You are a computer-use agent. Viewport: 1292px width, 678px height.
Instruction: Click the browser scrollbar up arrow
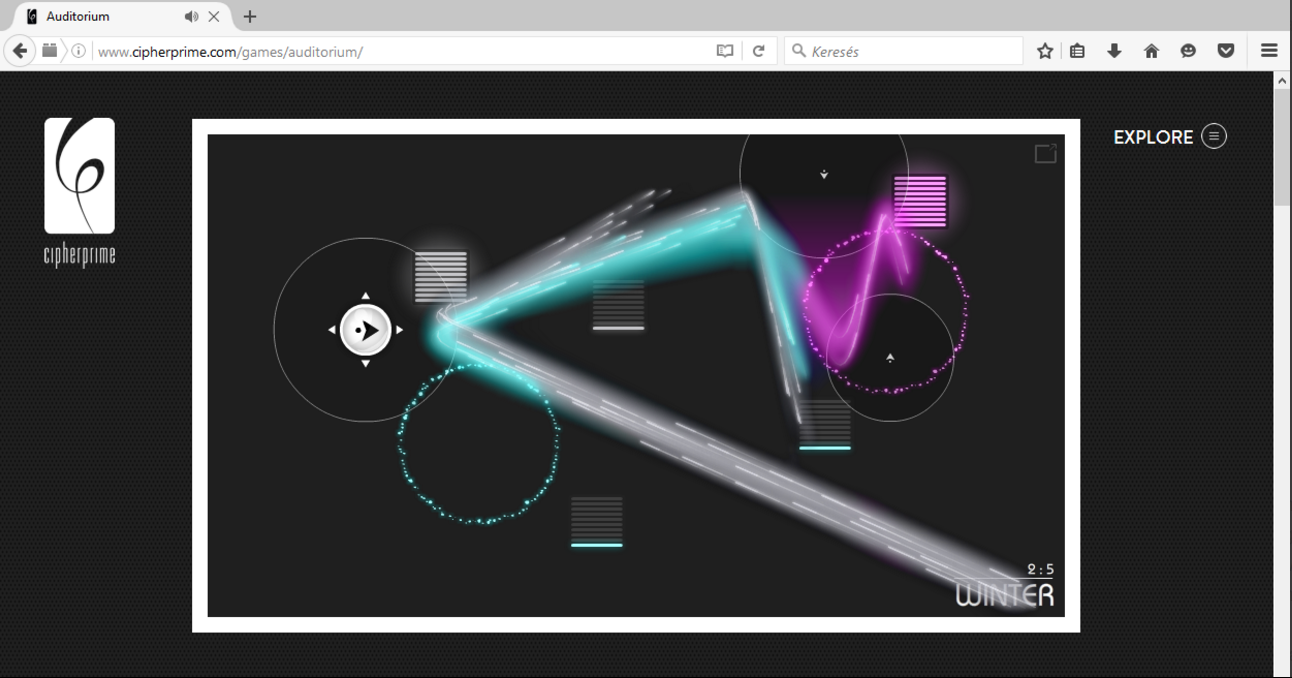tap(1282, 81)
